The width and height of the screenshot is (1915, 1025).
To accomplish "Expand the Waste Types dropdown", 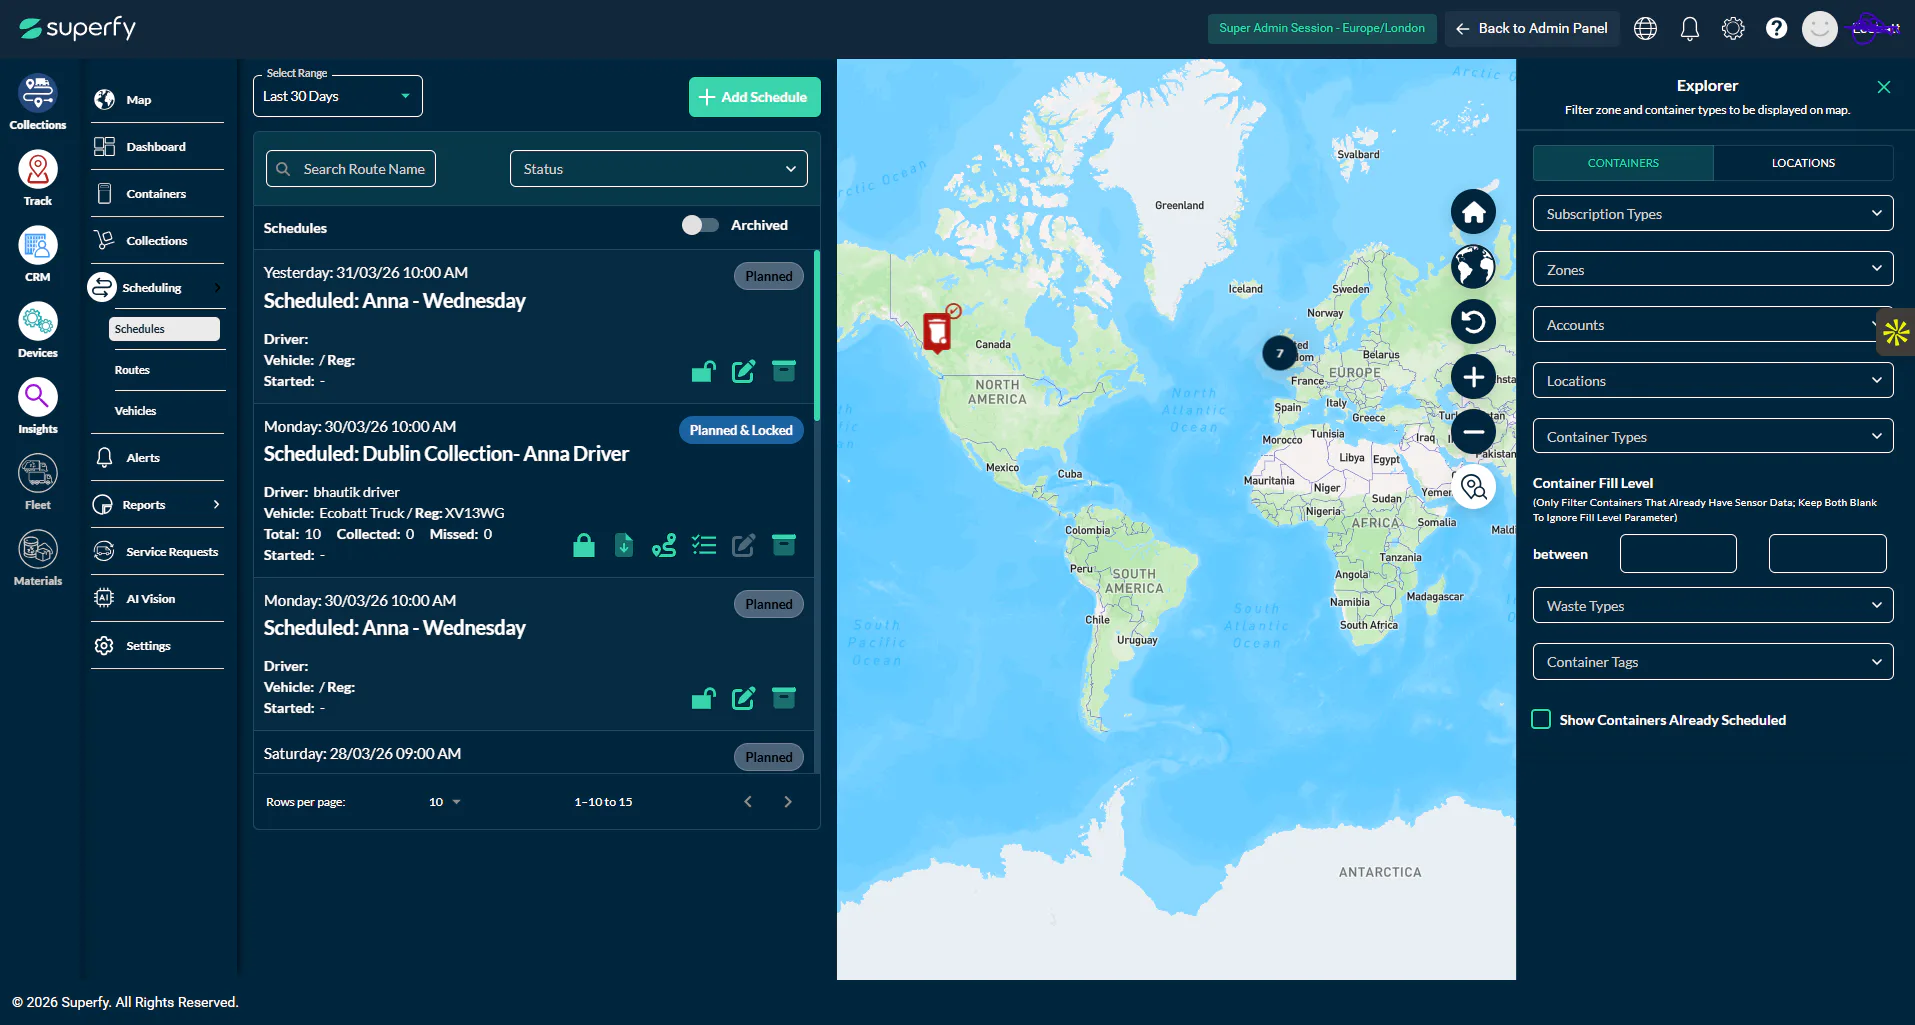I will (x=1713, y=605).
